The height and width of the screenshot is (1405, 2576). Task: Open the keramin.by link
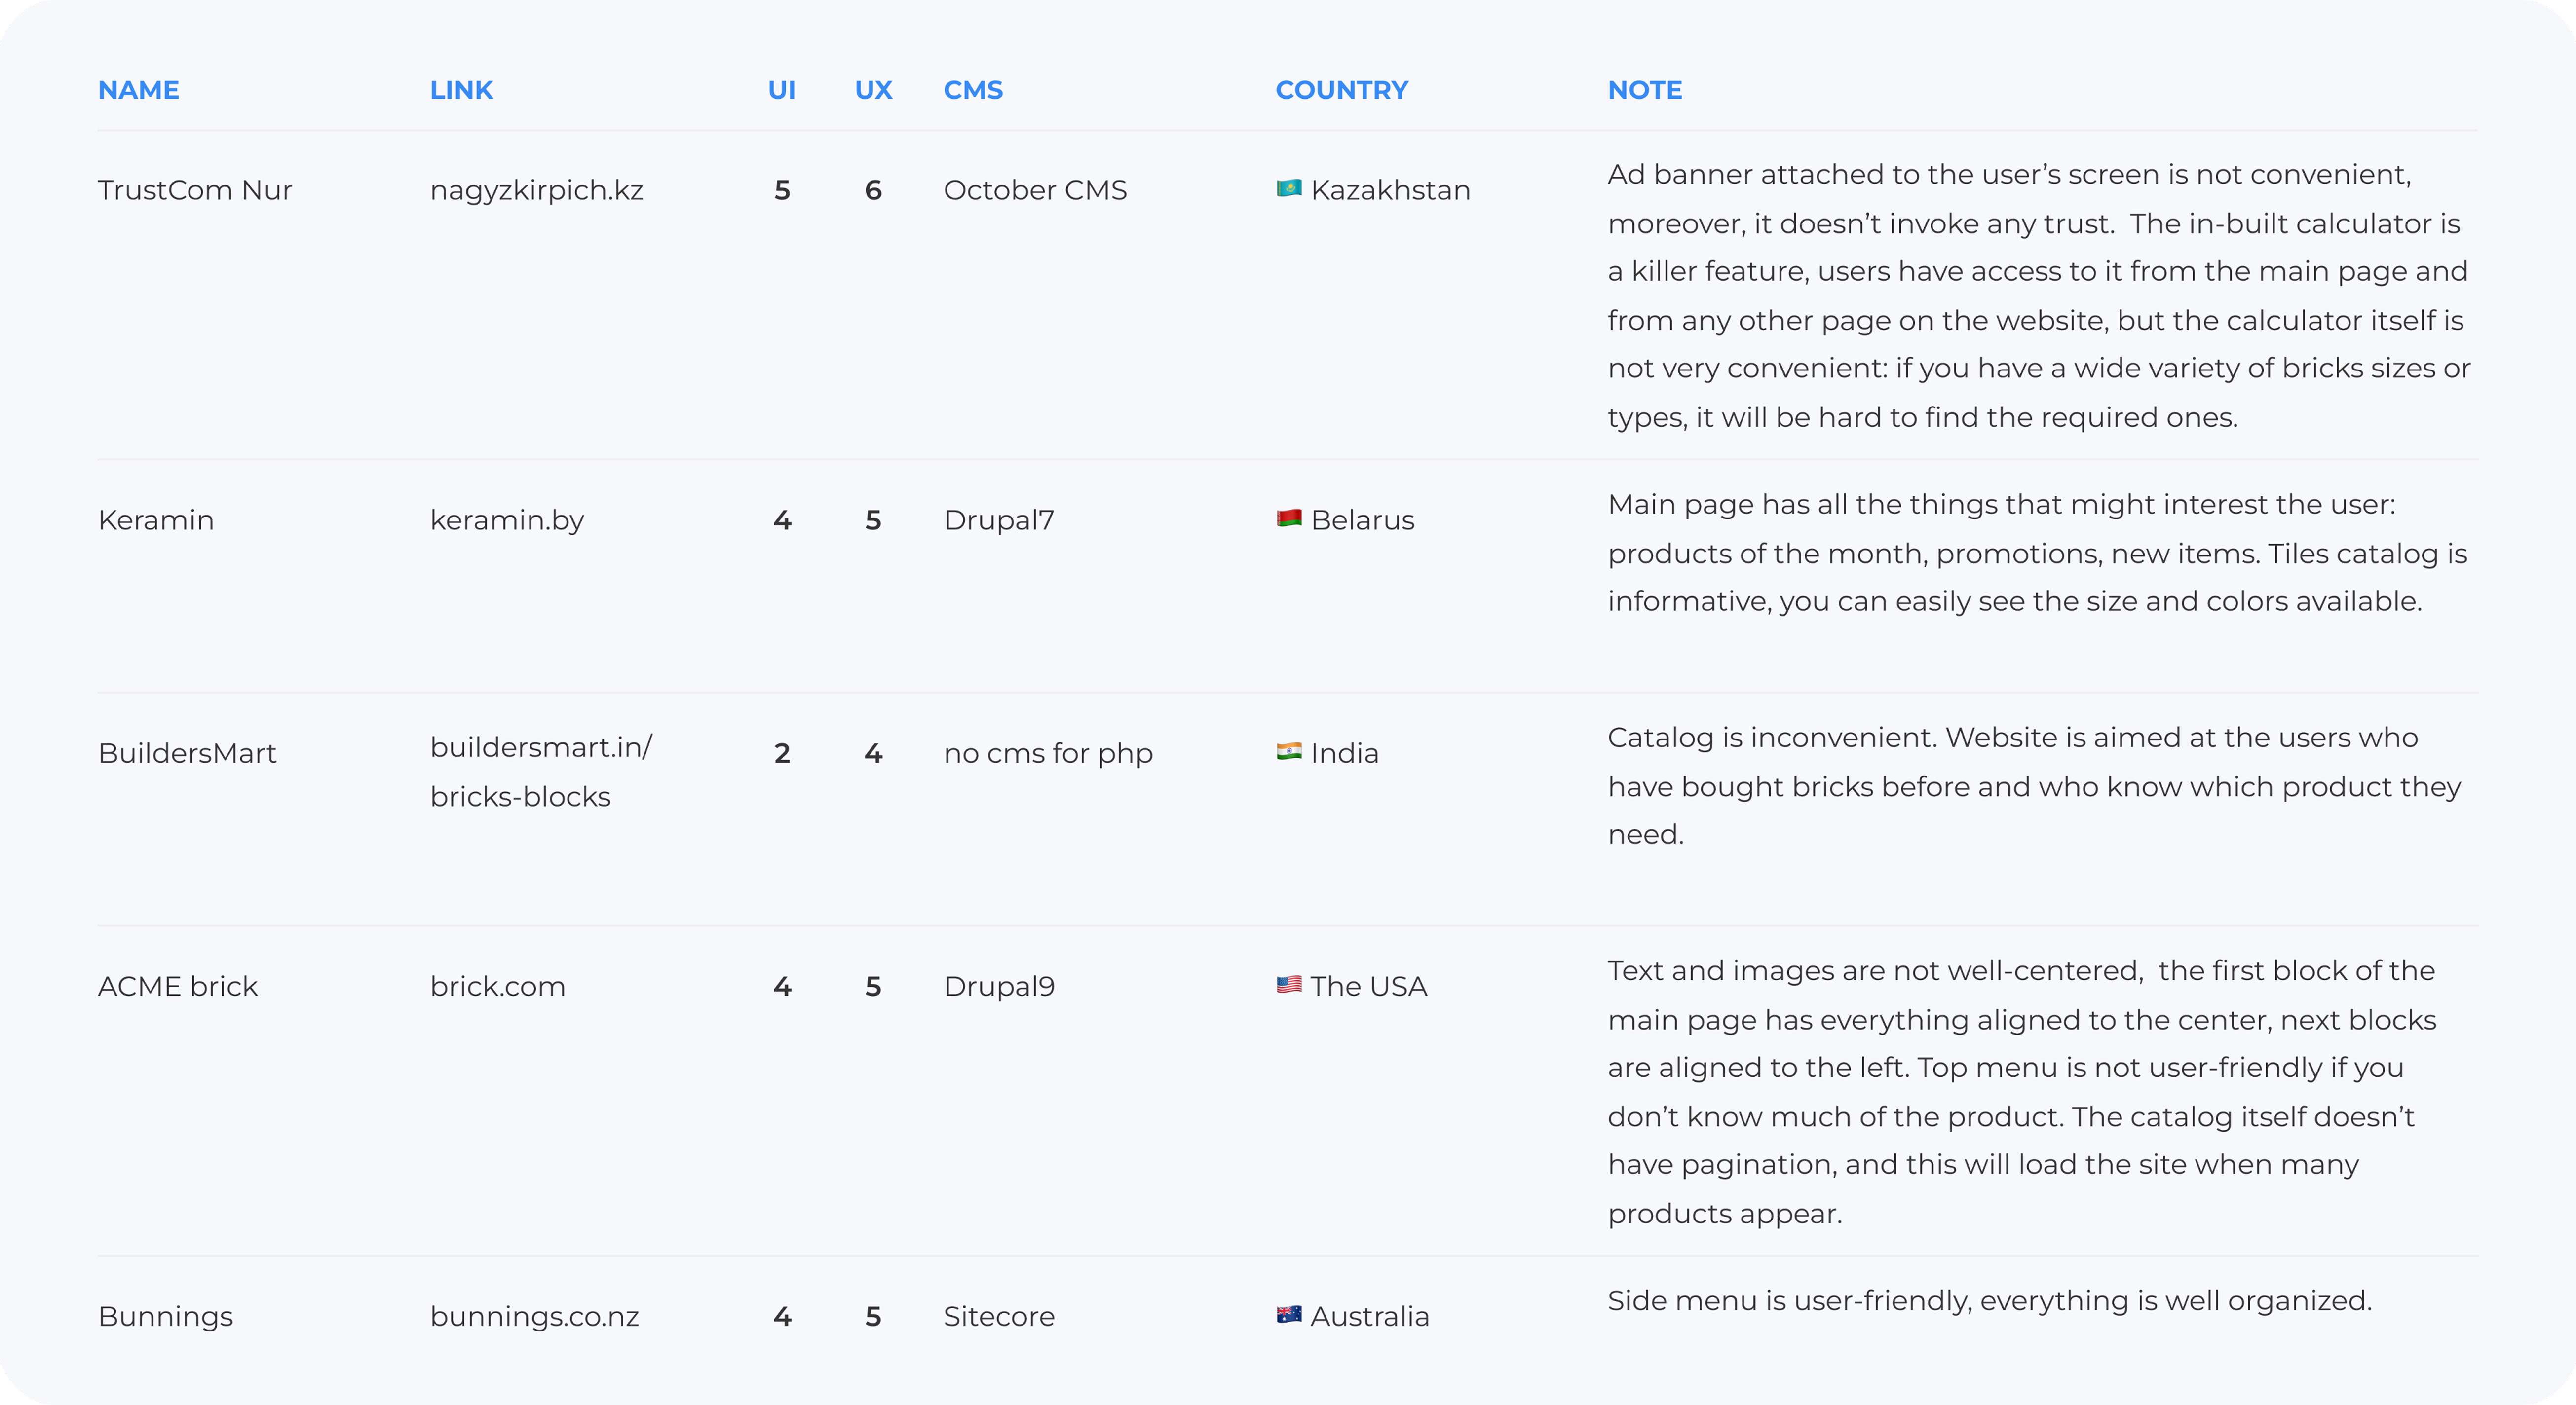tap(506, 520)
